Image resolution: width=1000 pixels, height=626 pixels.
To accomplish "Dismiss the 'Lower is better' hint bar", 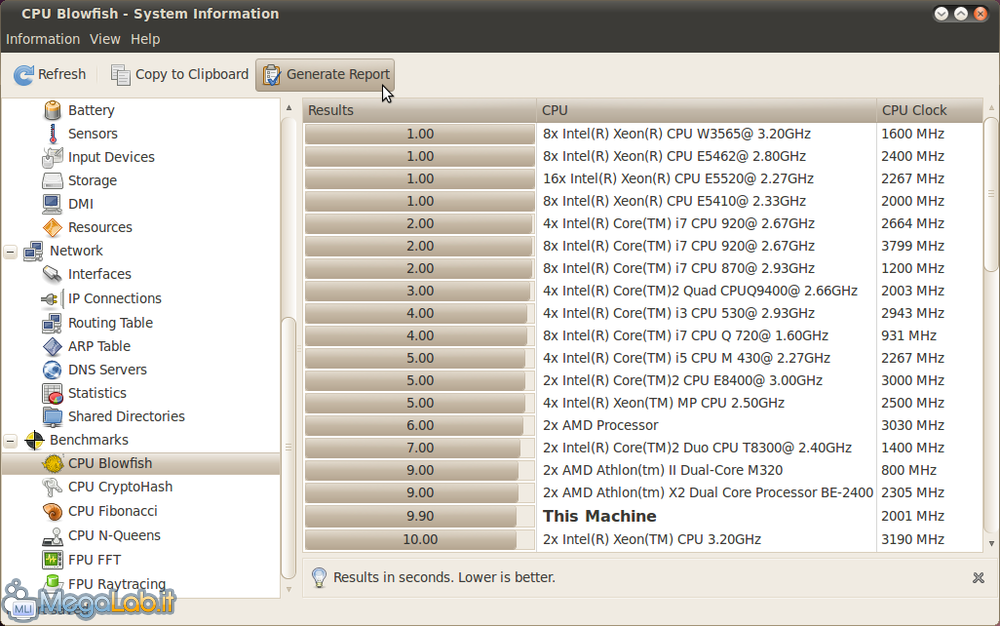I will point(978,578).
